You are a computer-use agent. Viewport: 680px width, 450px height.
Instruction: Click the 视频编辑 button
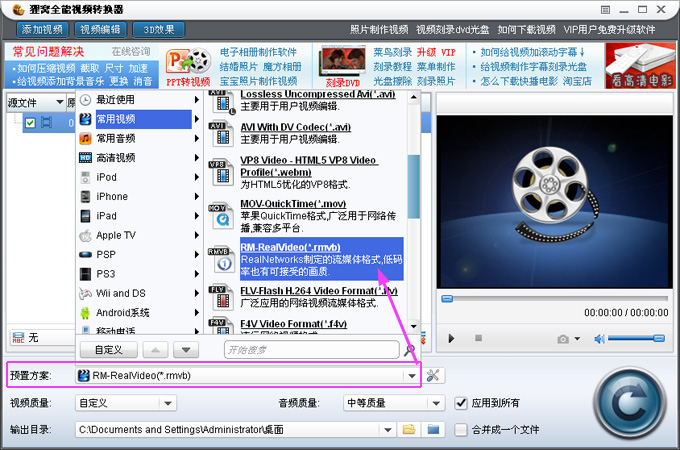click(101, 29)
